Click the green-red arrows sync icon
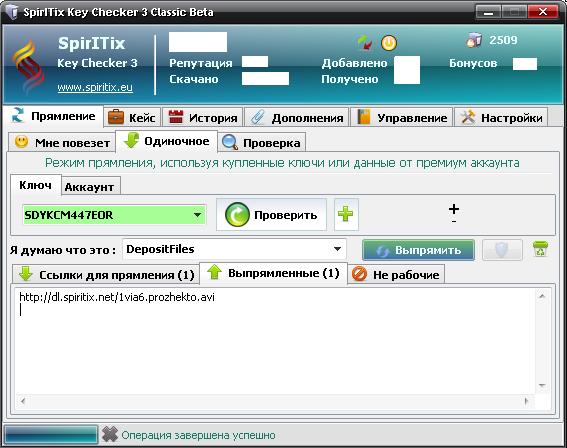 [365, 43]
